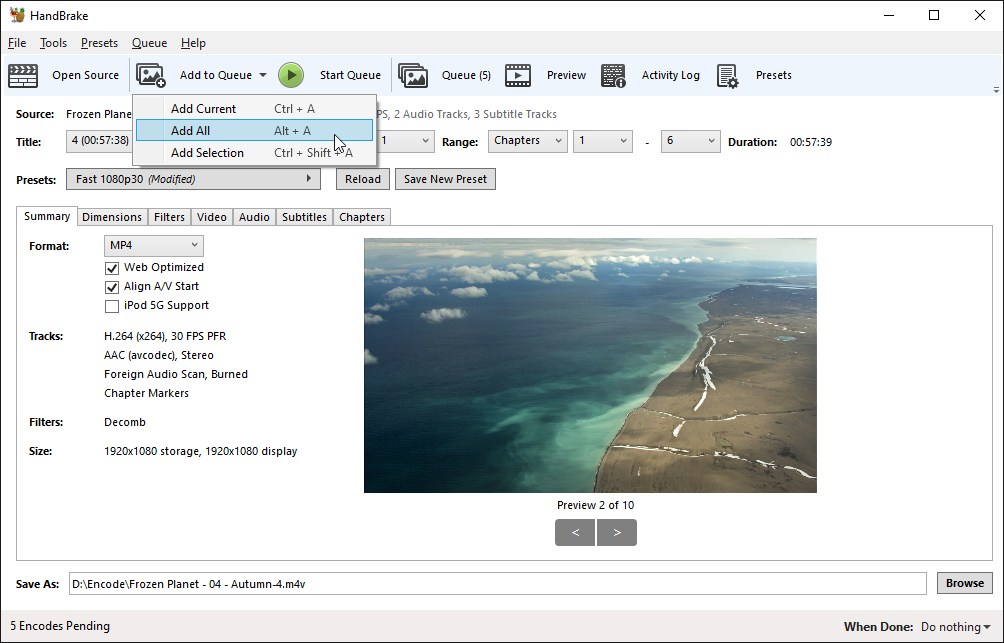
Task: Switch to the Audio tab
Action: click(x=254, y=217)
